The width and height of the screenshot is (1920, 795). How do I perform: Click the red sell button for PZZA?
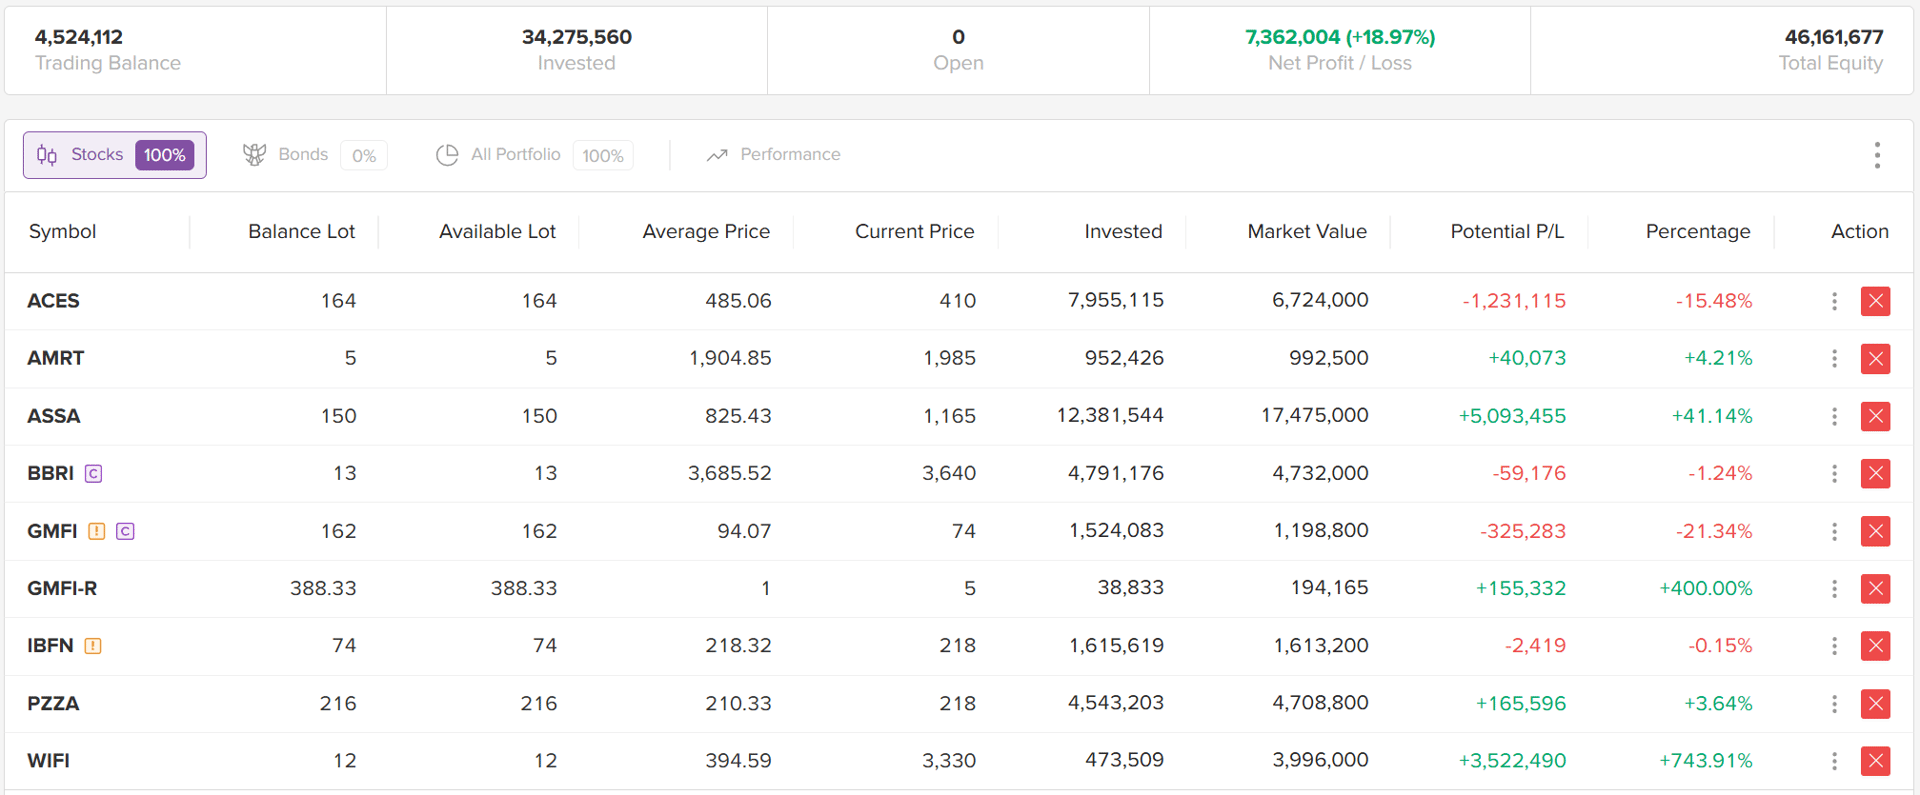pos(1875,703)
